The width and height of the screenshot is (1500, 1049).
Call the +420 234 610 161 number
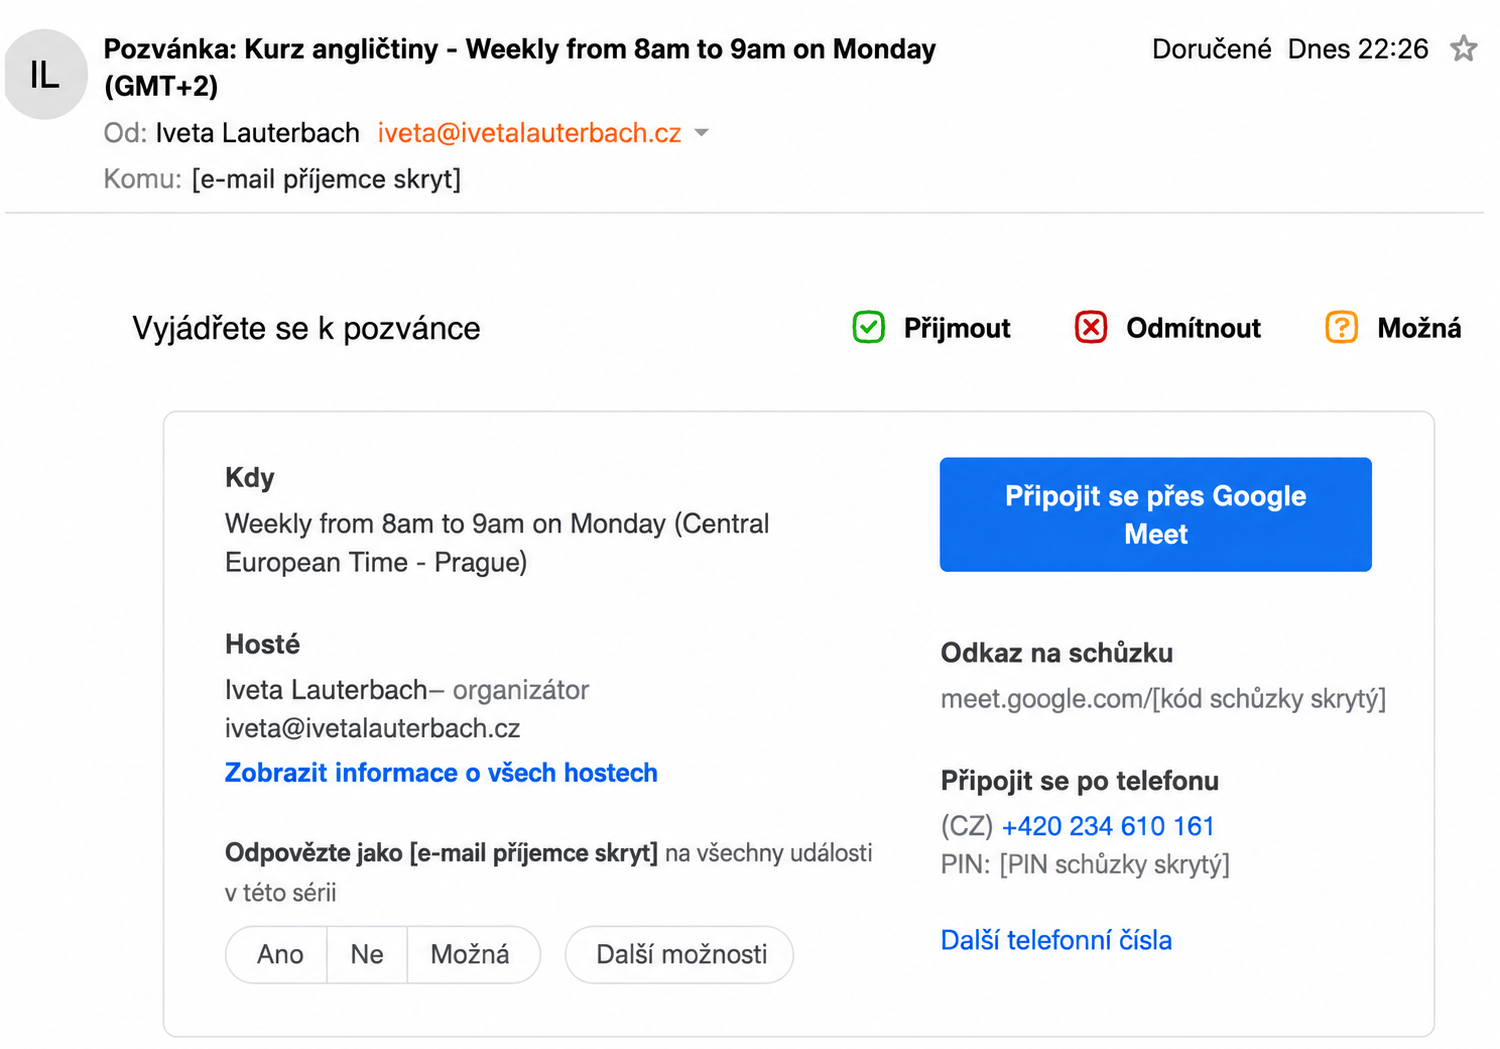(x=1108, y=826)
